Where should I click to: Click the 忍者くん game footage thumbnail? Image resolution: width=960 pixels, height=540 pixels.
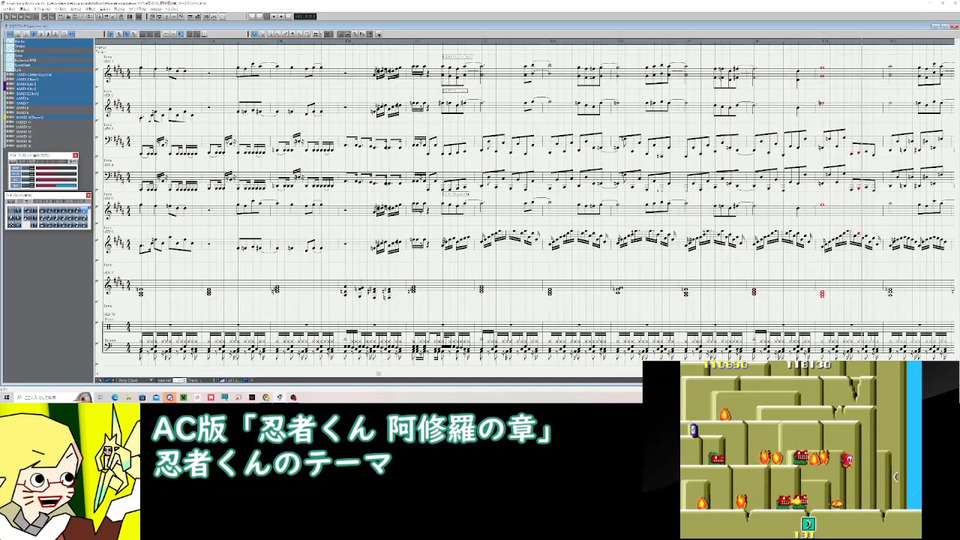801,450
